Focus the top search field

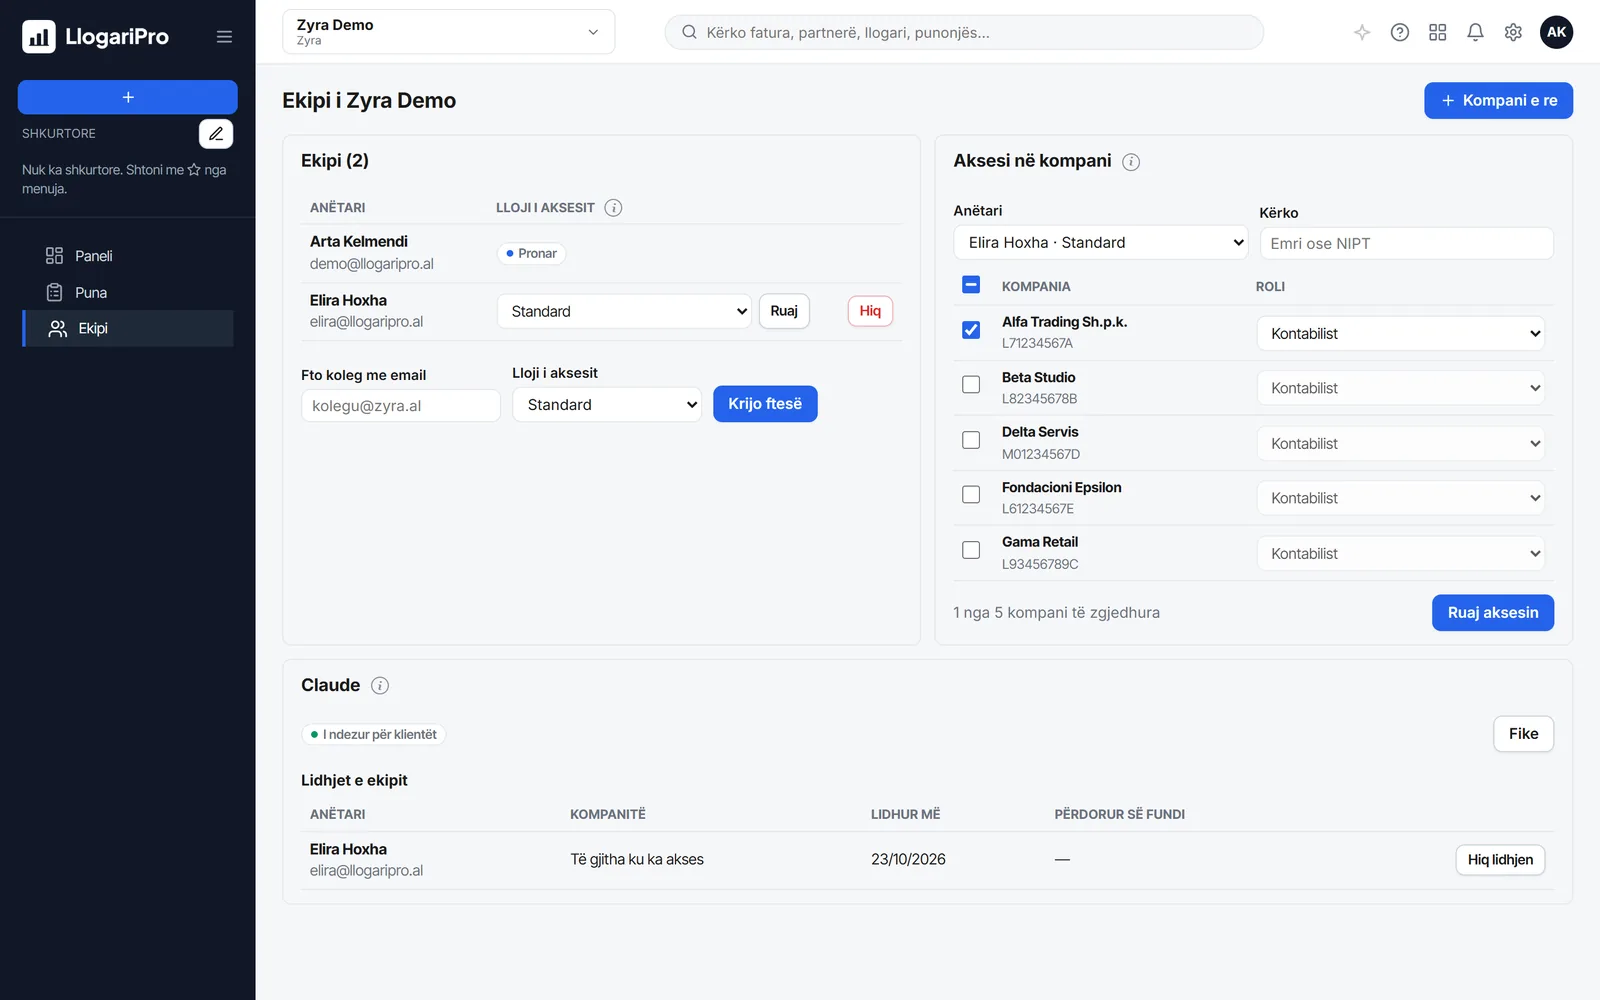pos(964,32)
